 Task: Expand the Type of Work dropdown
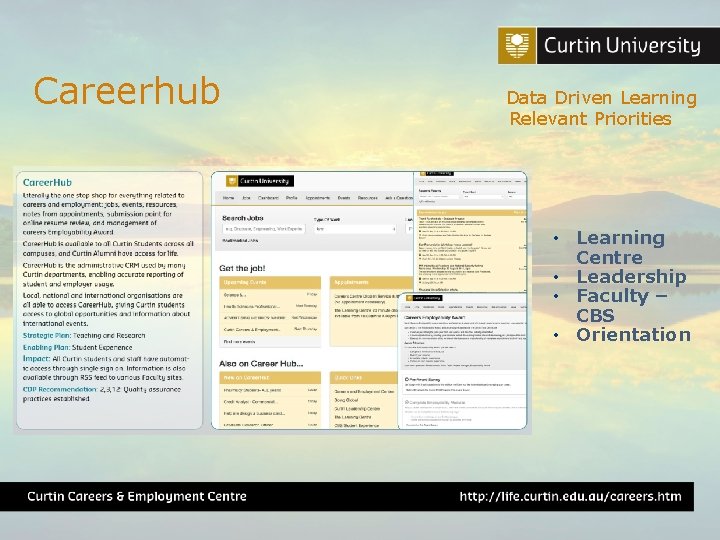click(x=355, y=229)
